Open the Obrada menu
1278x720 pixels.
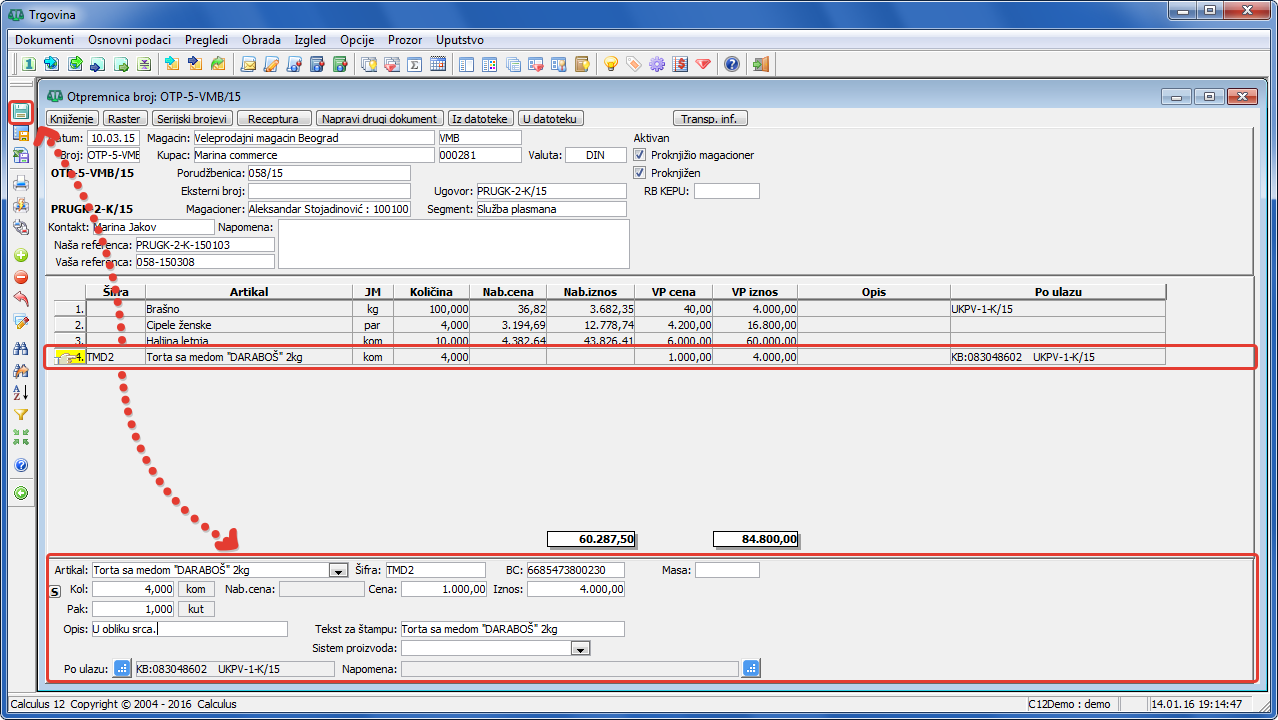click(261, 40)
